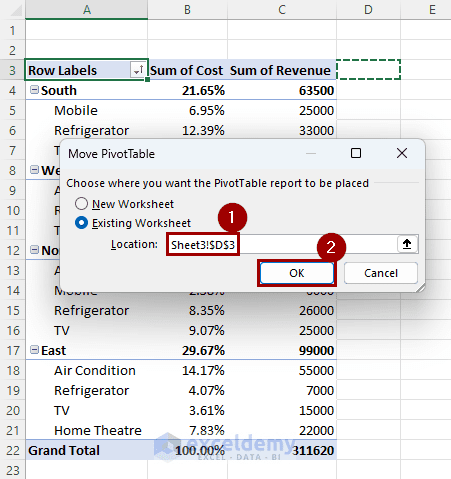Click the Refrigerator cell in row 19
451x479 pixels.
pyautogui.click(x=87, y=390)
